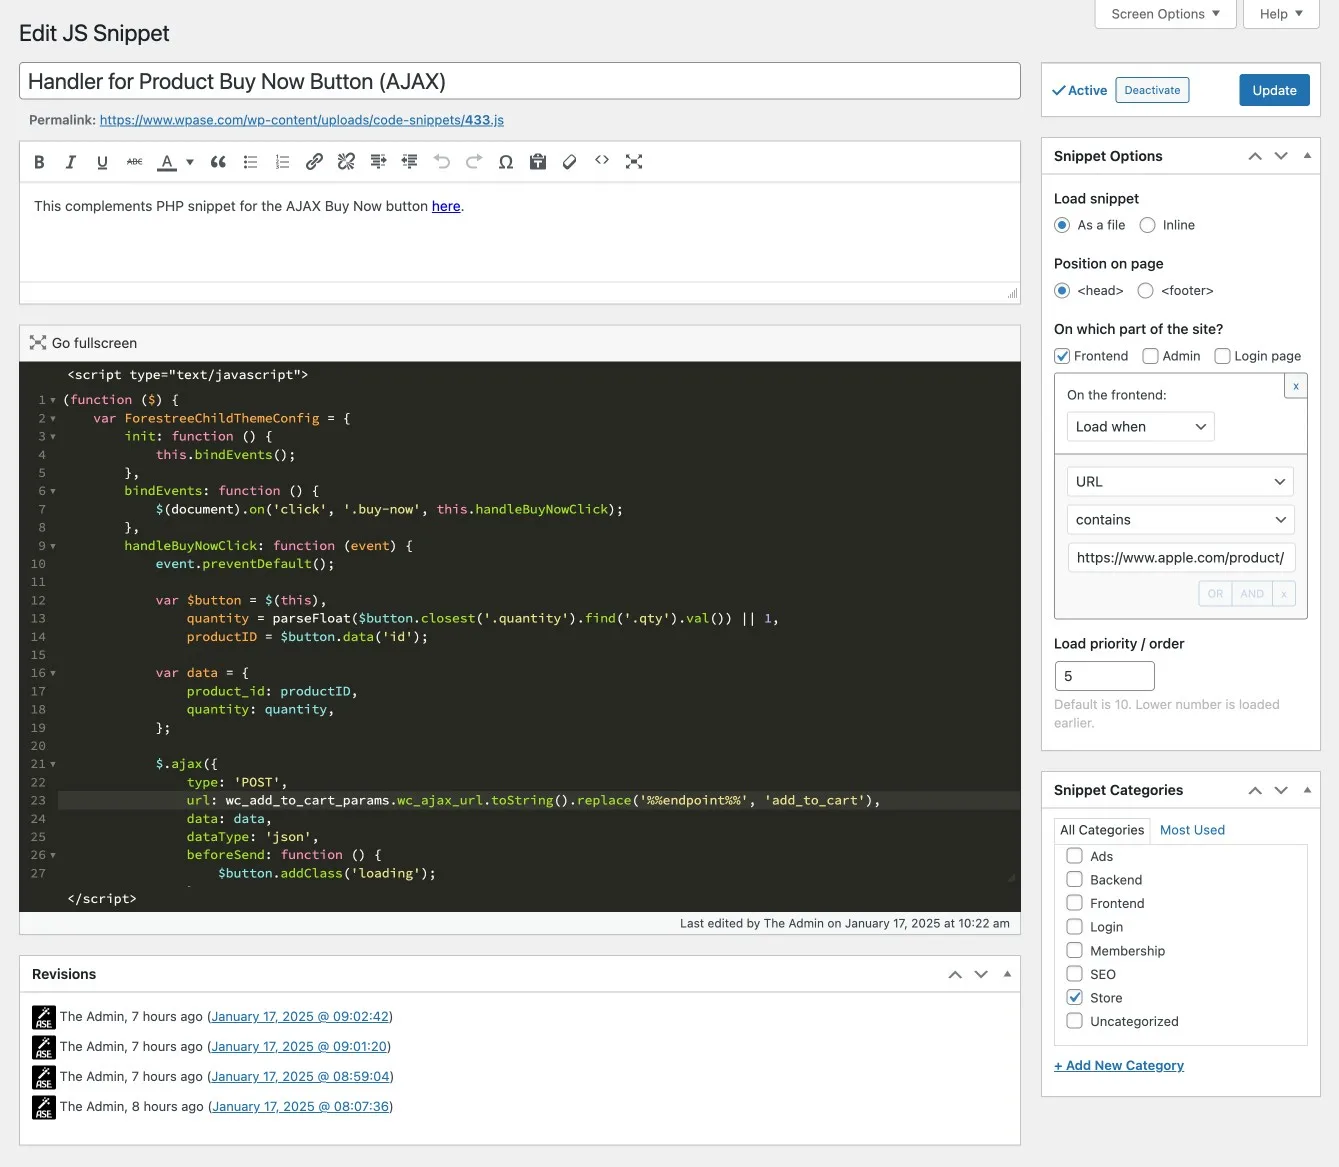Image resolution: width=1339 pixels, height=1167 pixels.
Task: Apply italic formatting in the toolbar
Action: [71, 162]
